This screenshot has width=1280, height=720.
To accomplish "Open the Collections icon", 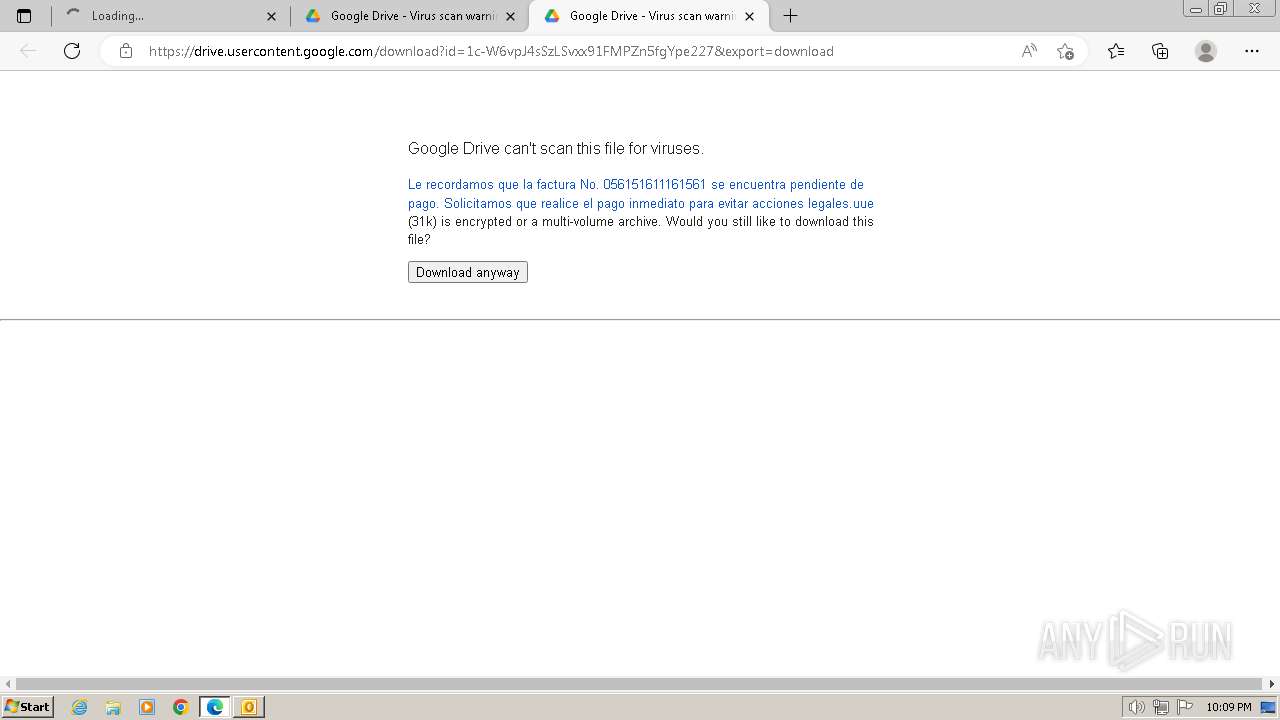I will pyautogui.click(x=1160, y=51).
